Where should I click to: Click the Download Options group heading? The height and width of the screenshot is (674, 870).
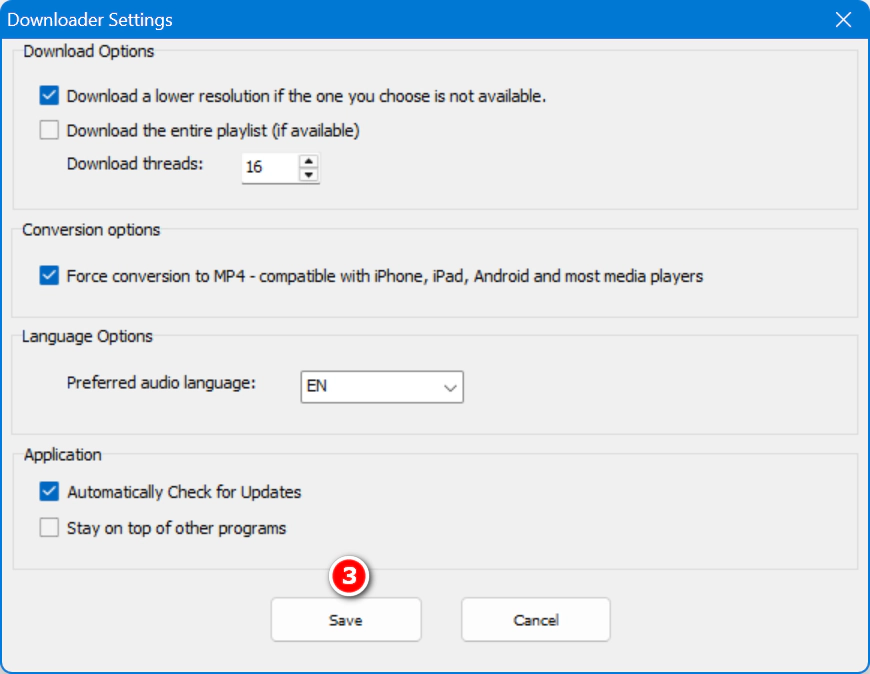(89, 50)
